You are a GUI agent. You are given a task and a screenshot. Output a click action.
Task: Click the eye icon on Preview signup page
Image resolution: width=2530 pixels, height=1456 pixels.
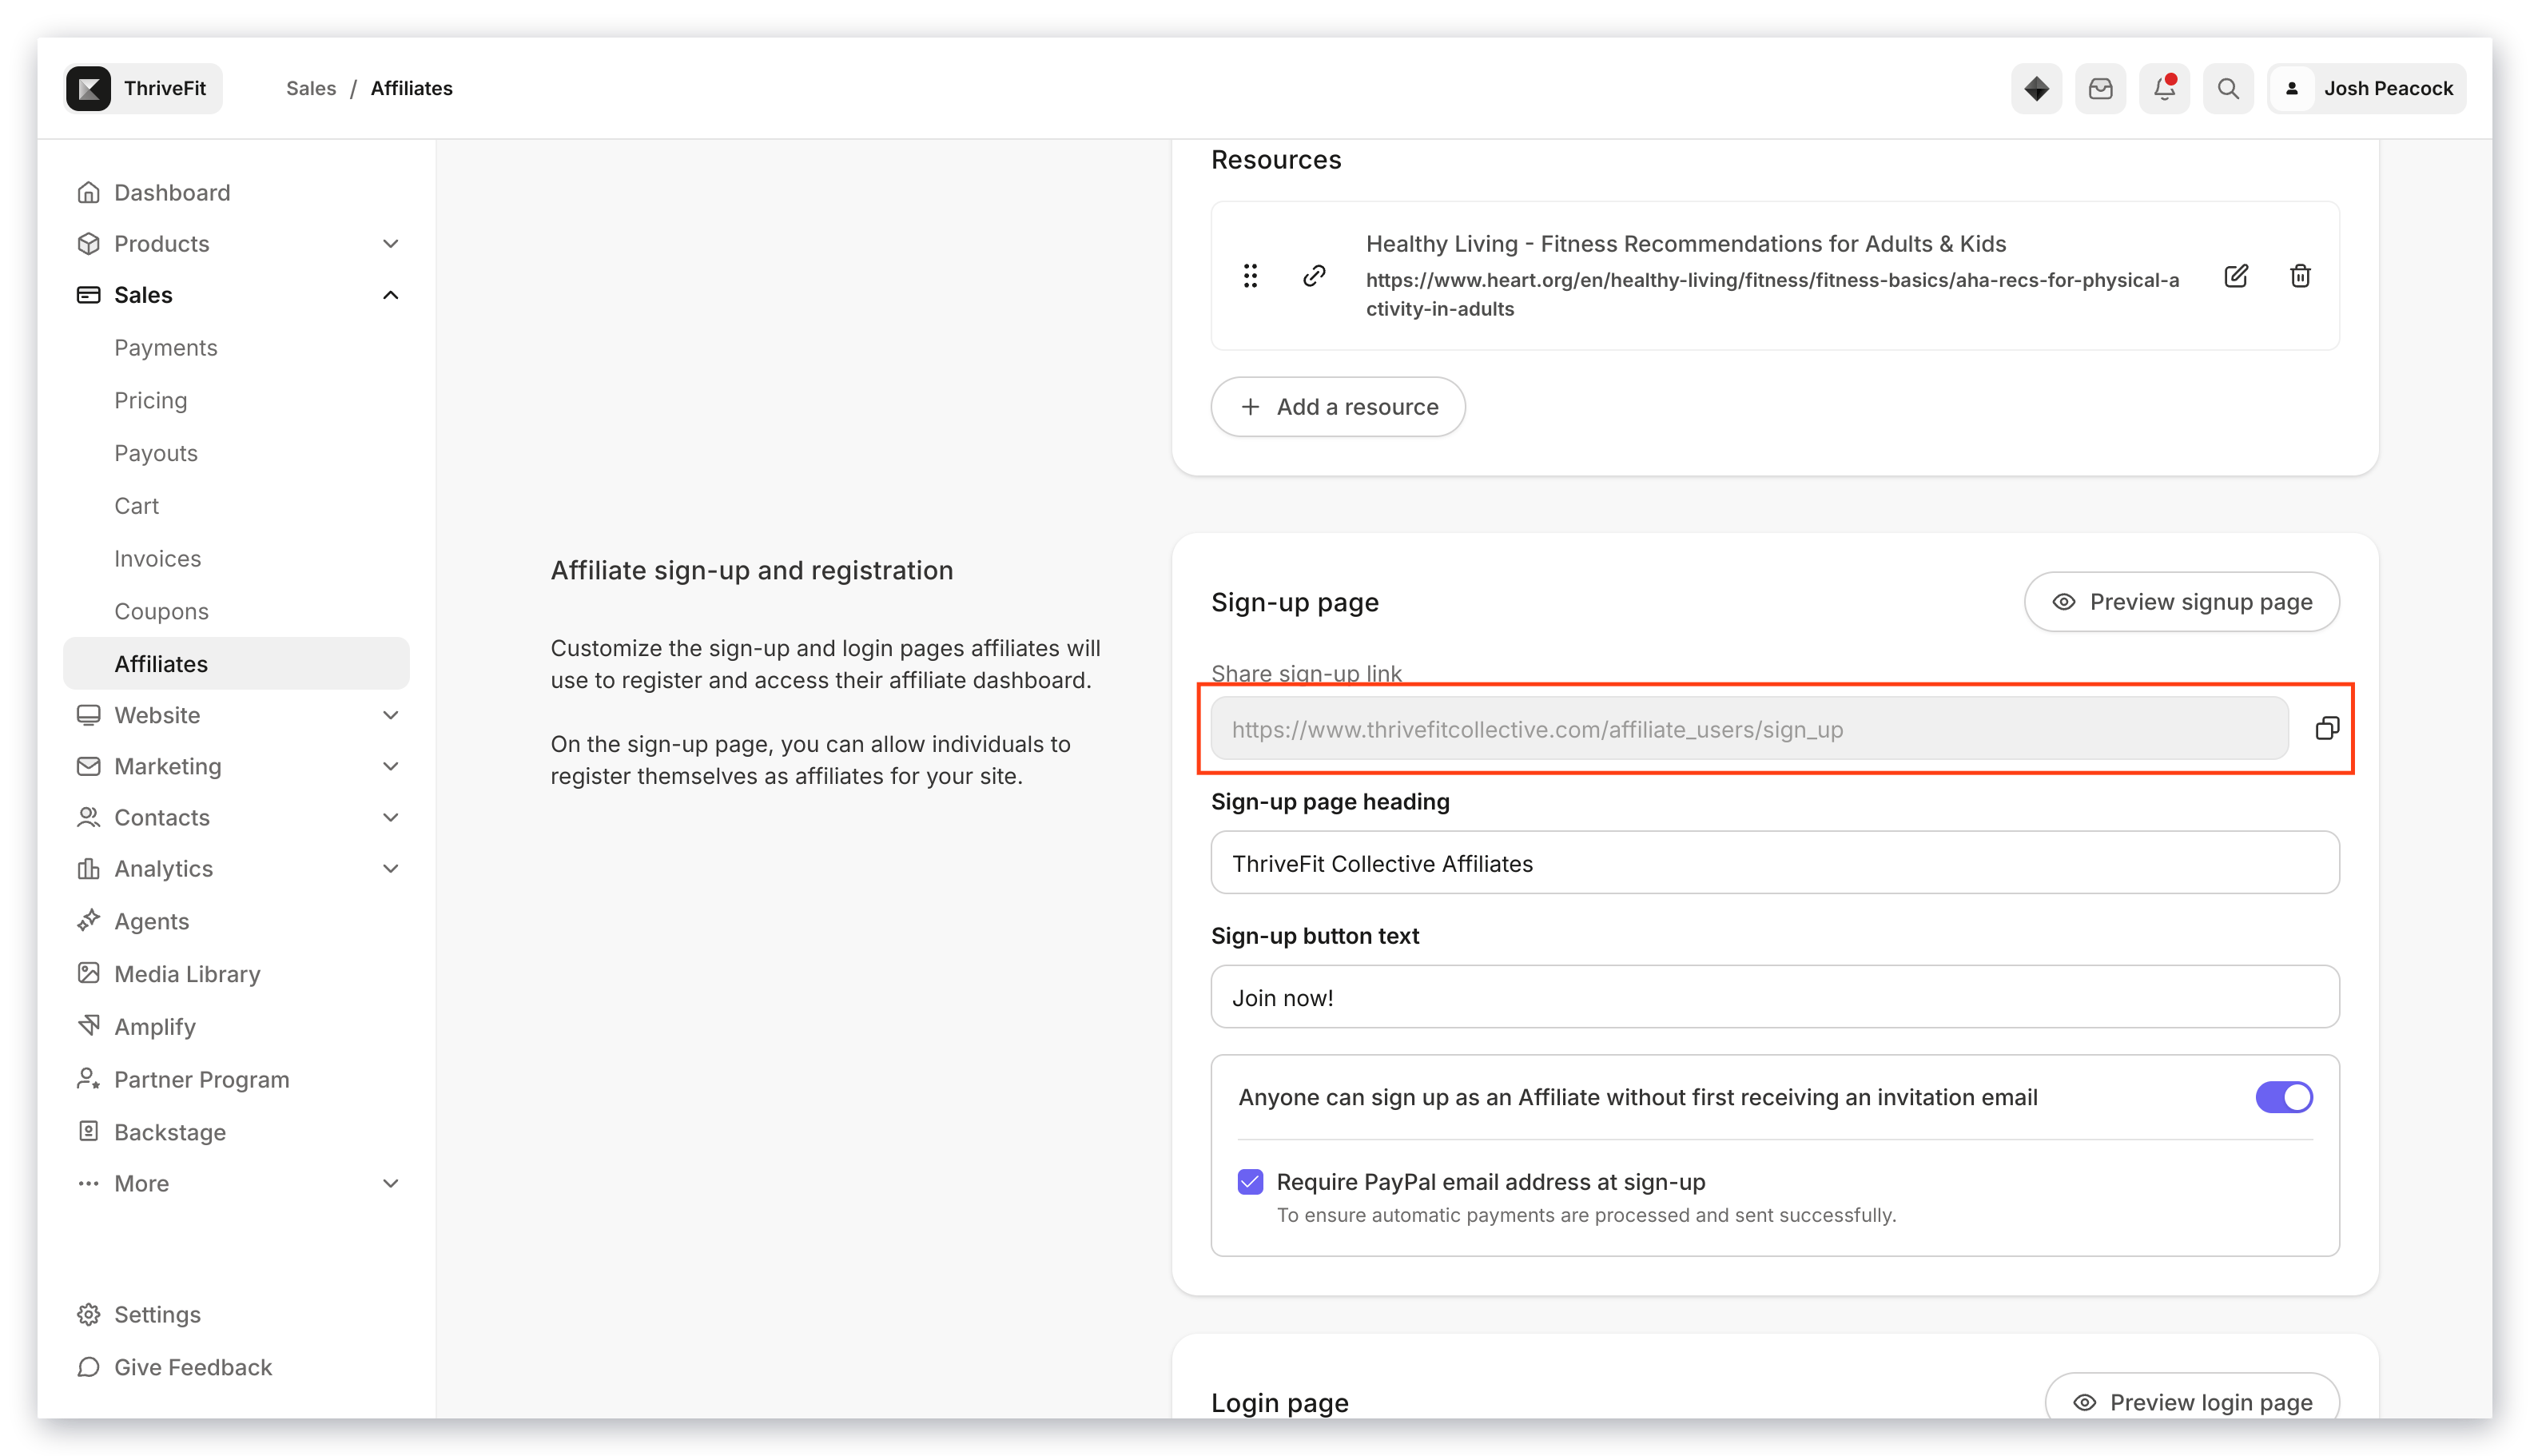pyautogui.click(x=2063, y=602)
